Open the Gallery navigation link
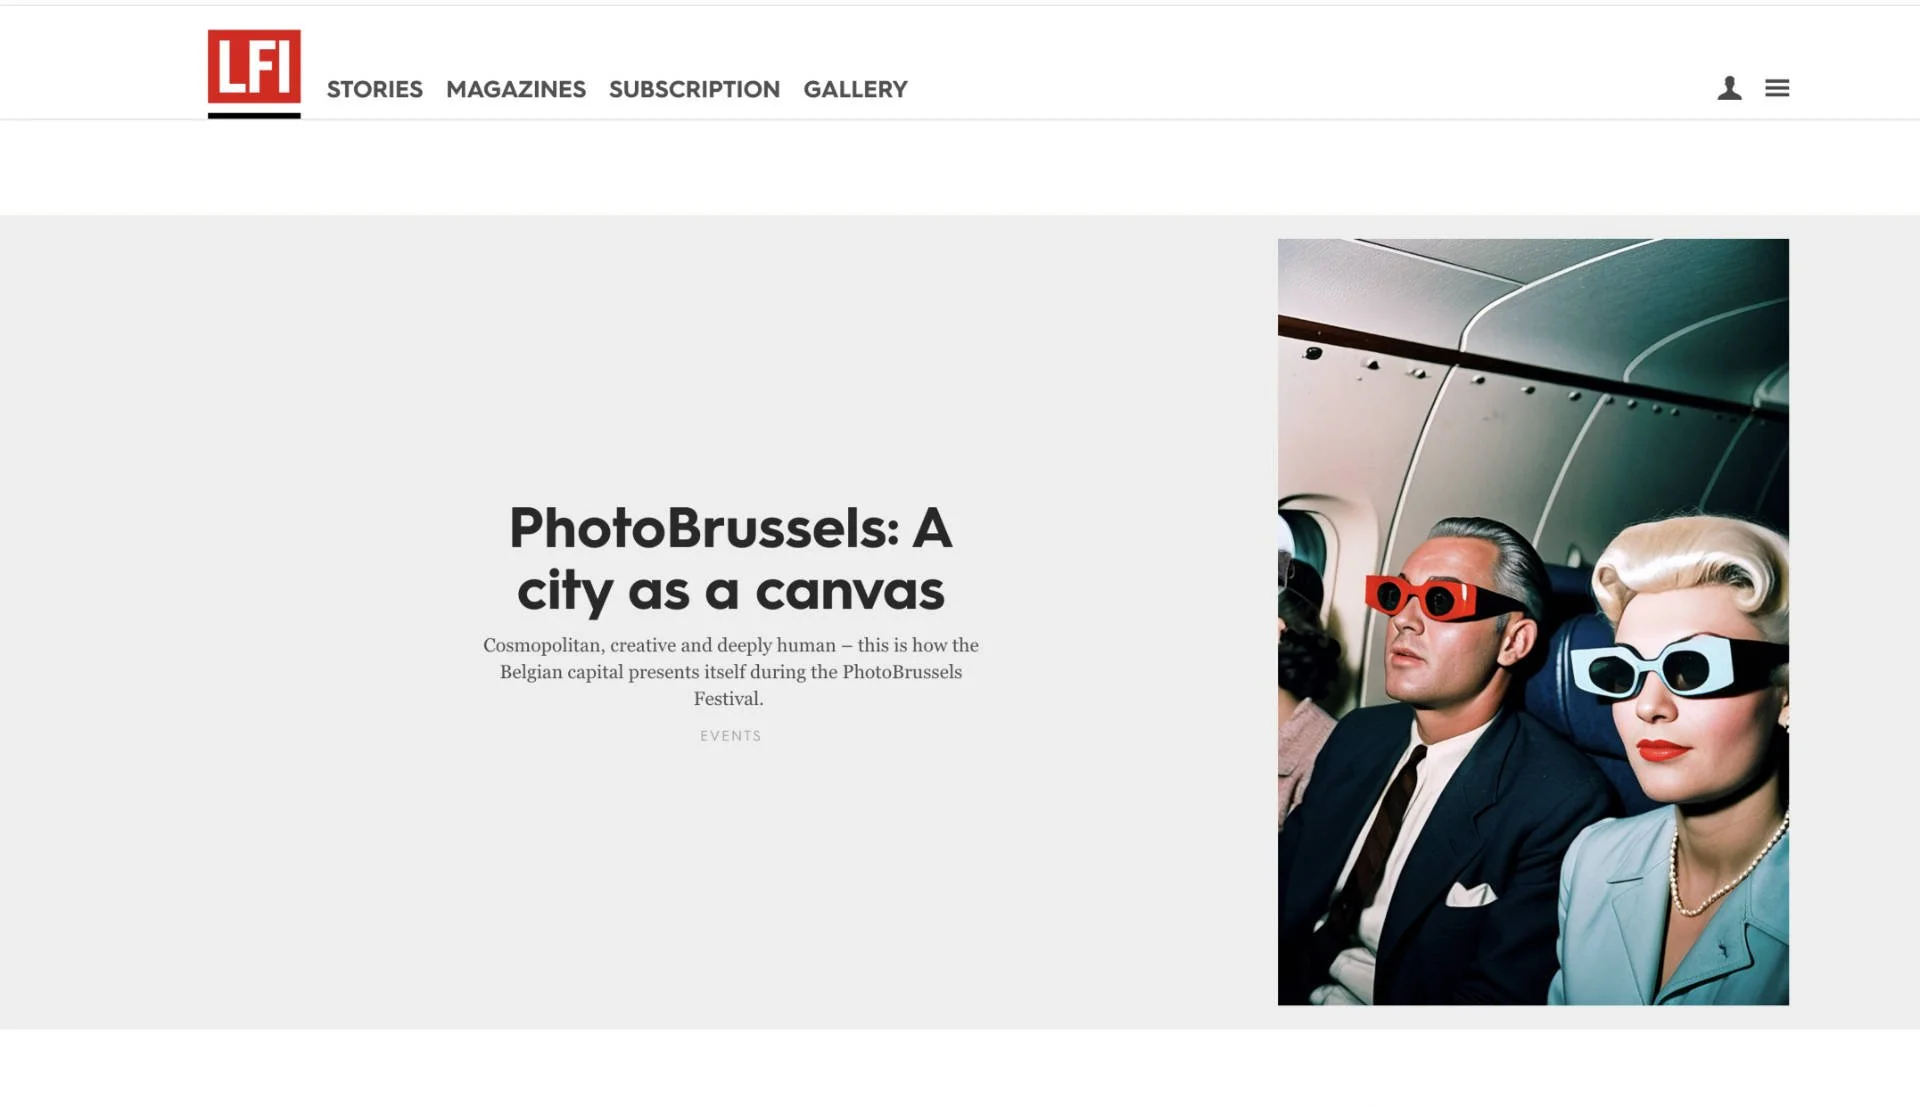Screen dimensions: 1920x1106 (855, 89)
